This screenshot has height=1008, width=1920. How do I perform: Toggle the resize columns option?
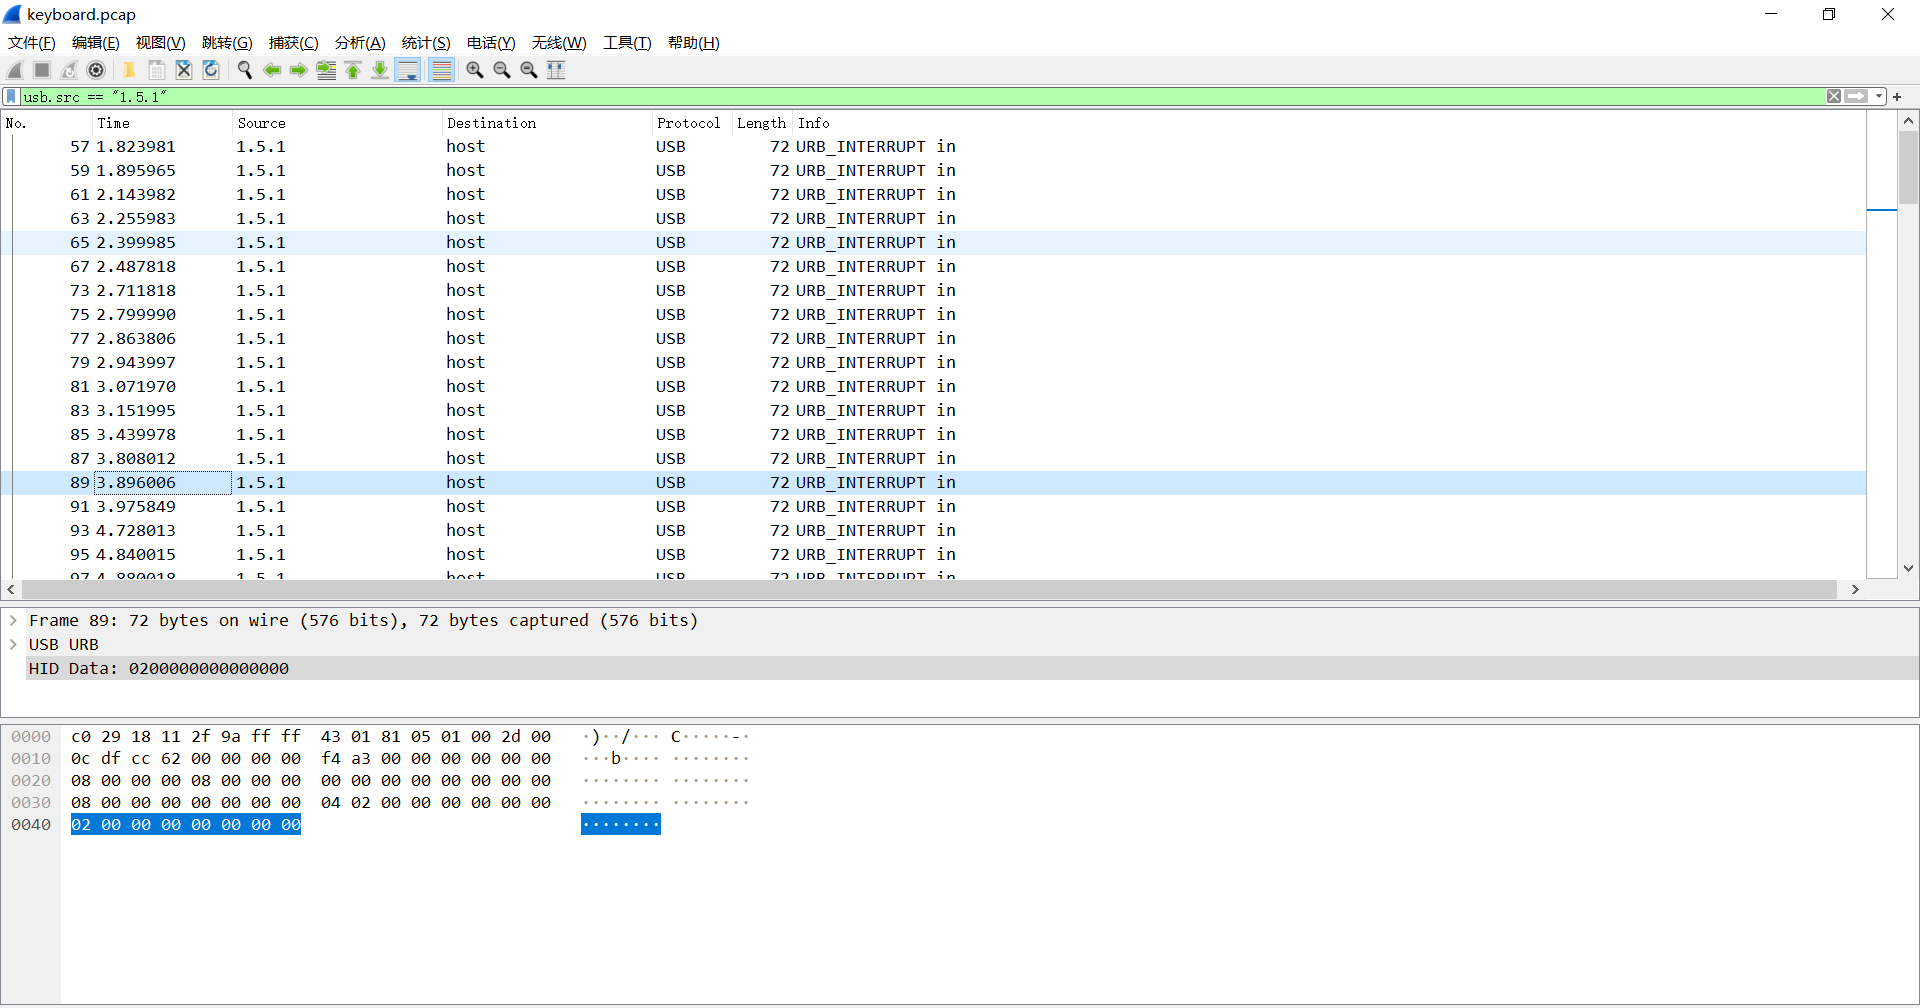pyautogui.click(x=555, y=70)
